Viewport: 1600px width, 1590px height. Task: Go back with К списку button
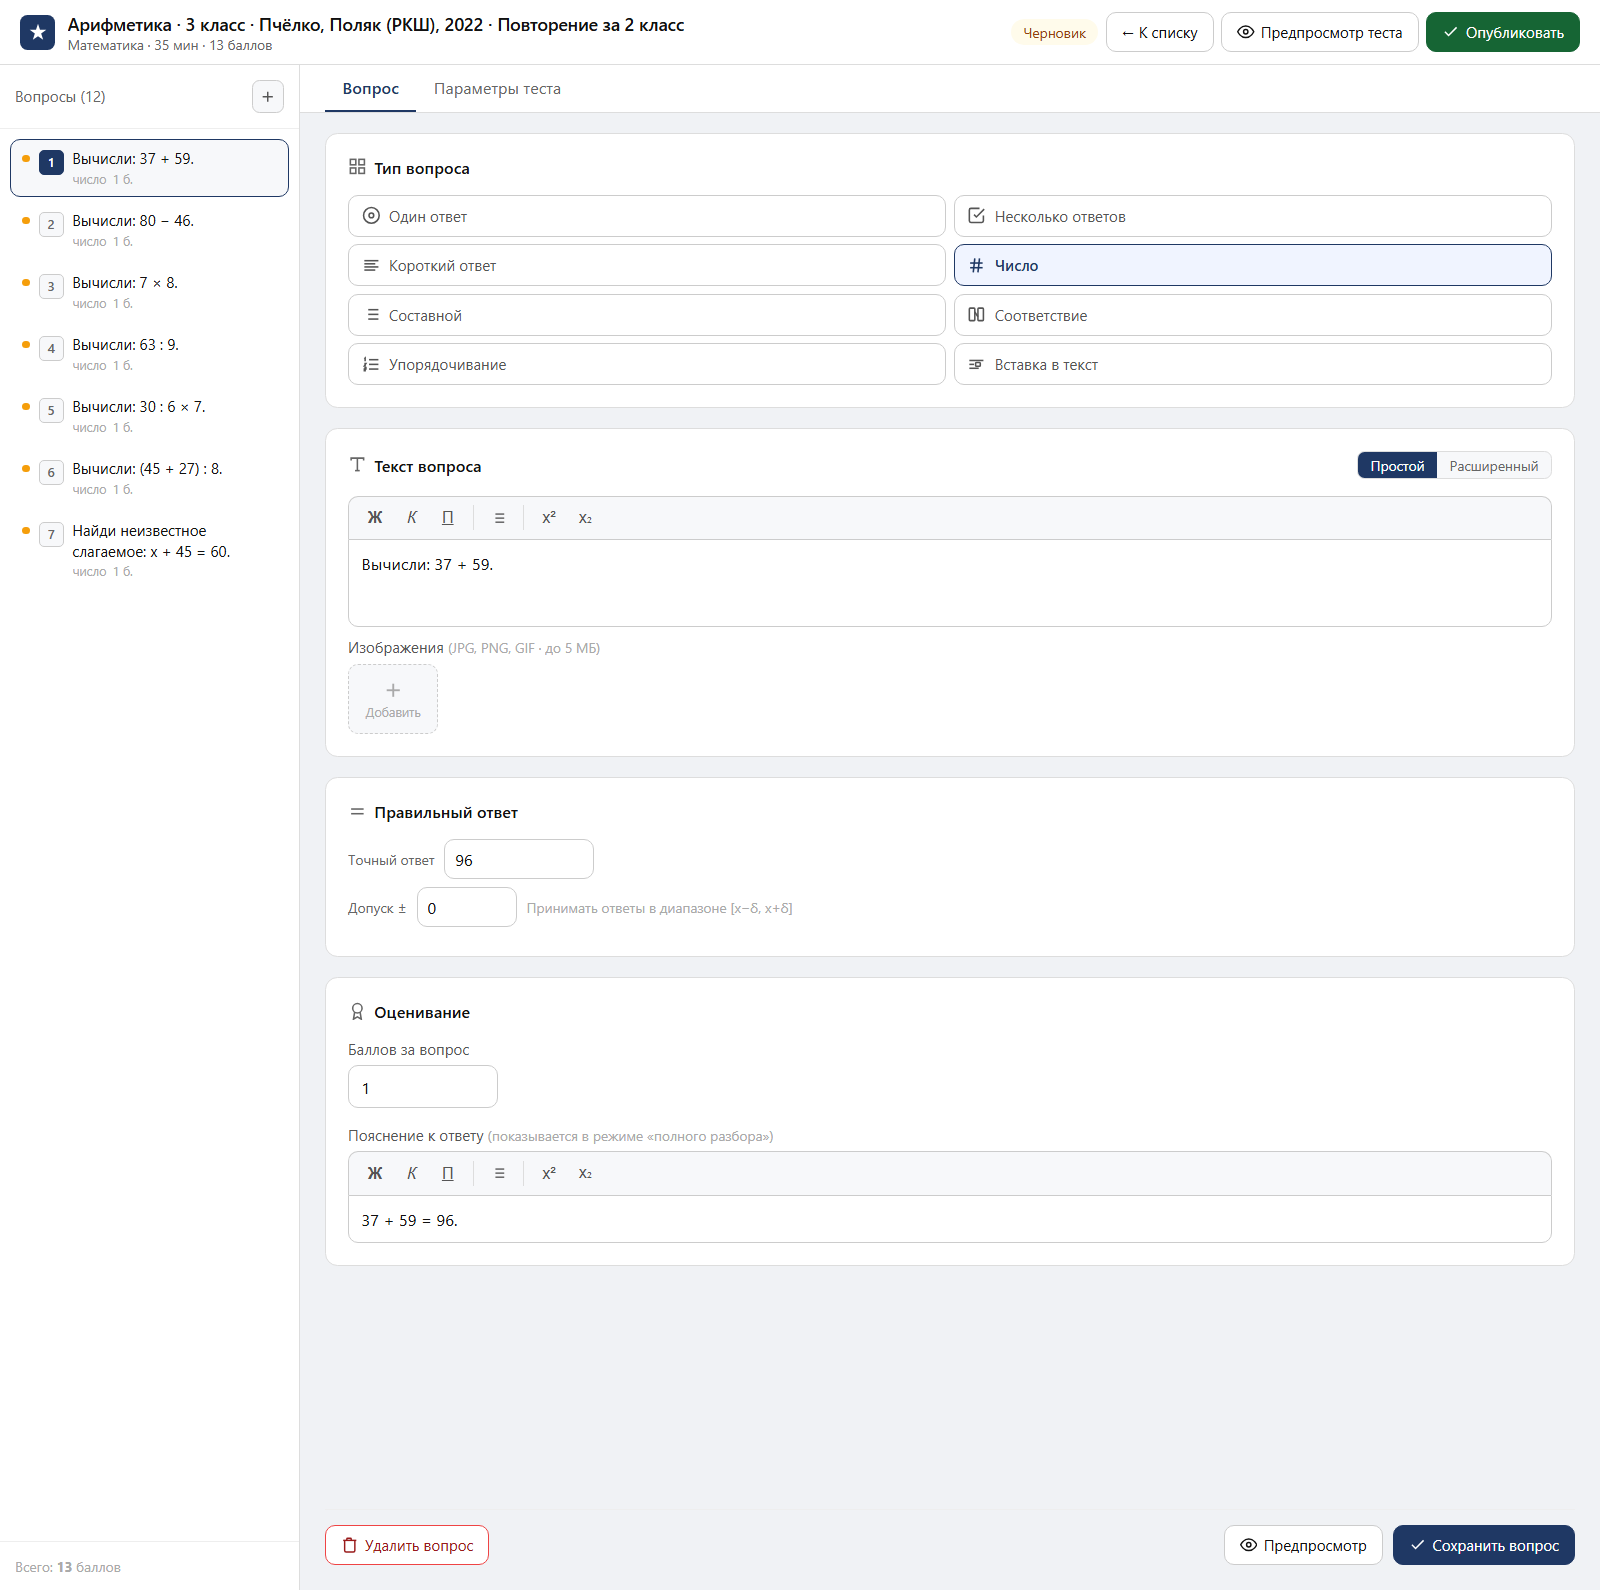point(1160,32)
